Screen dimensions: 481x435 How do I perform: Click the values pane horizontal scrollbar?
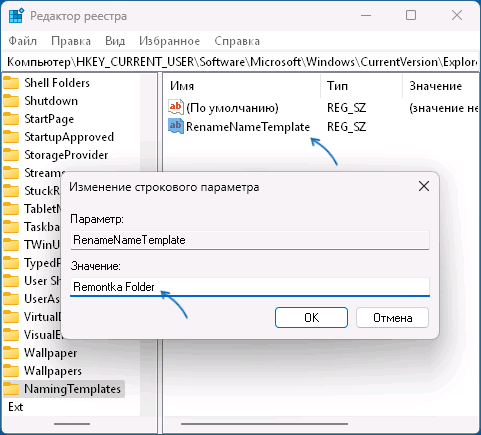pyautogui.click(x=265, y=424)
